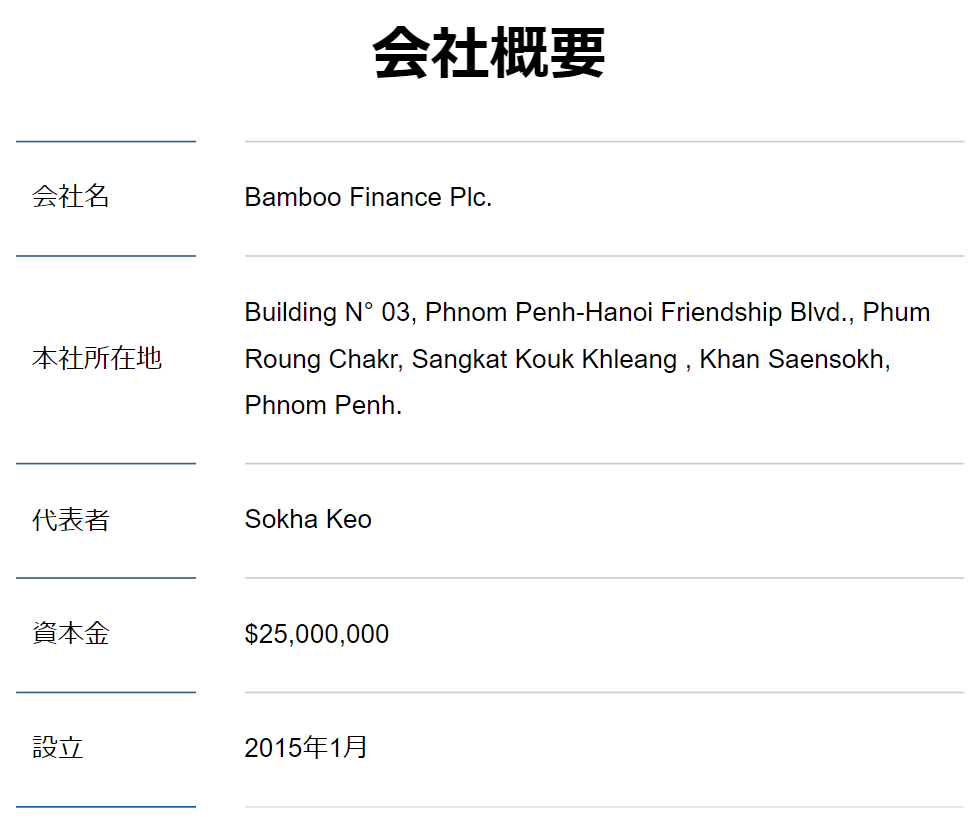Click the surname Keo
The image size is (977, 821).
tap(349, 520)
